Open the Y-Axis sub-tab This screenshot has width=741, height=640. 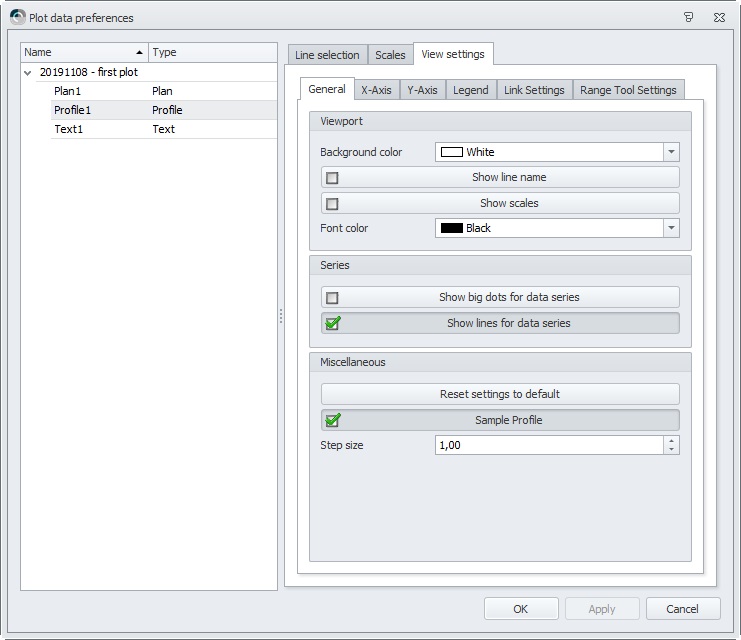[x=422, y=90]
